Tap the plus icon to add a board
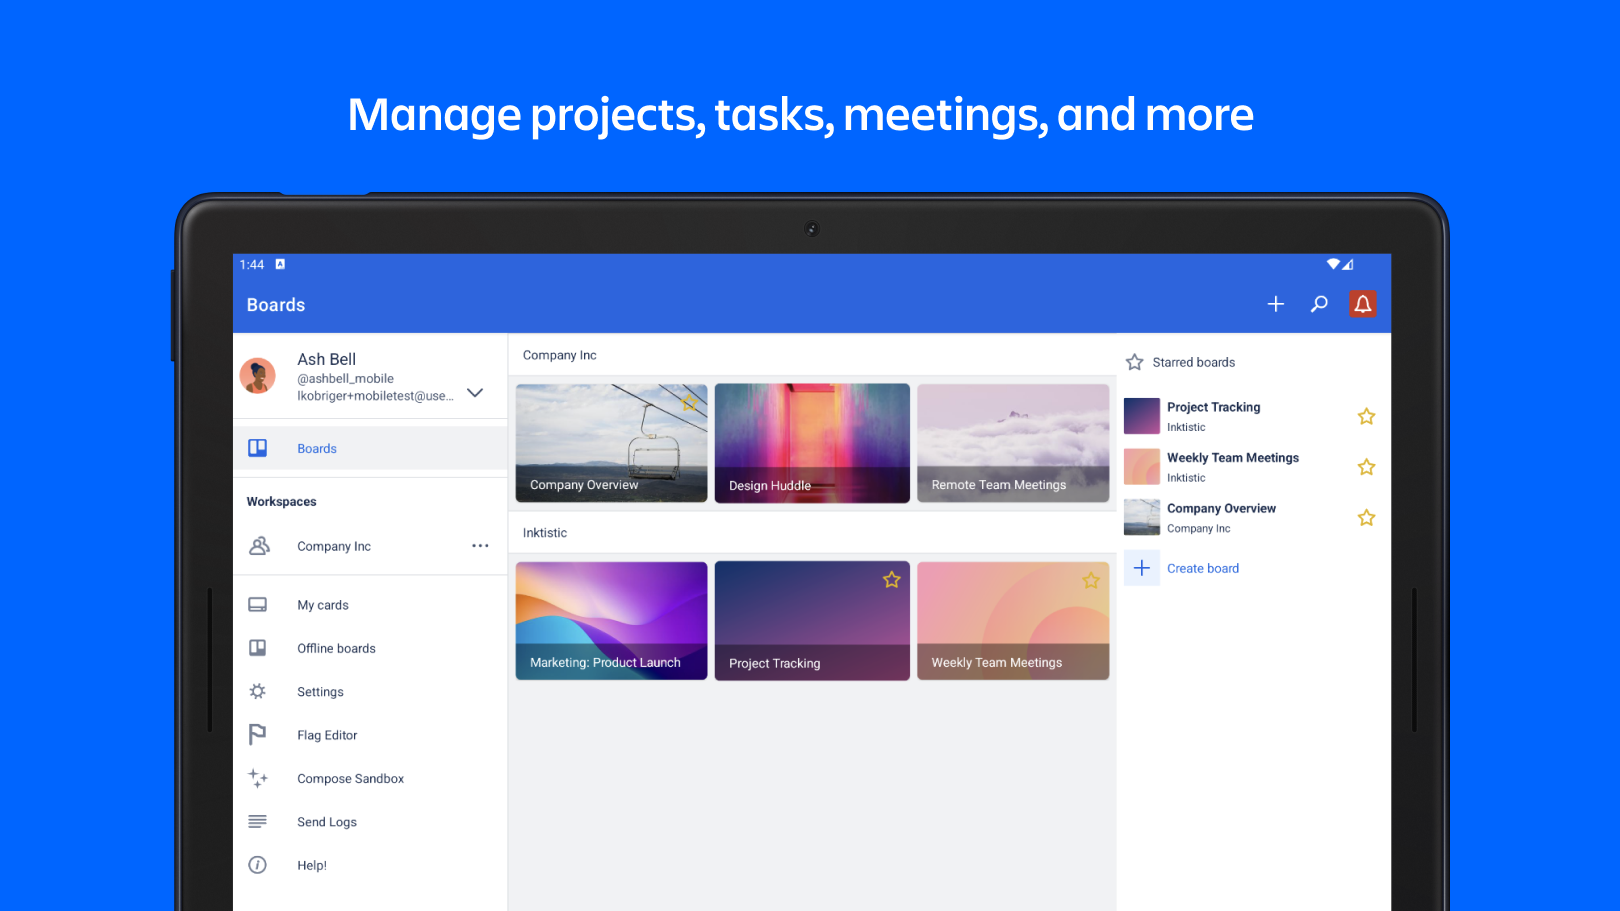The image size is (1620, 911). coord(1276,303)
